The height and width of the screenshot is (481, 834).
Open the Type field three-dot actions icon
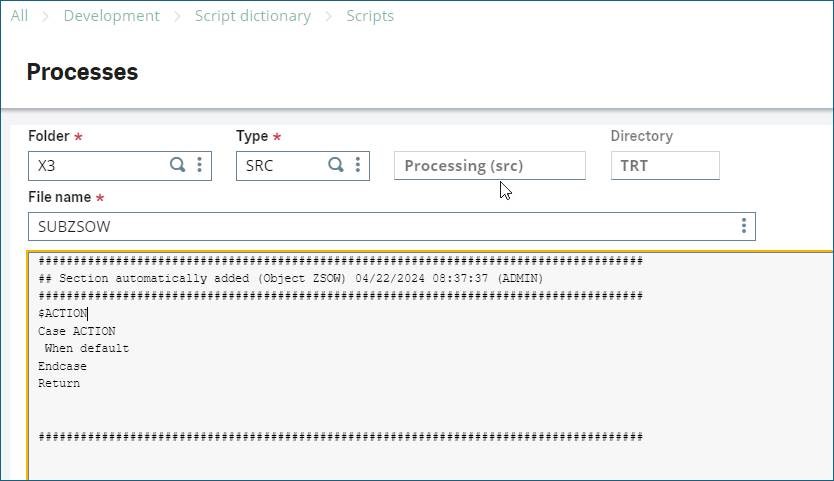357,165
